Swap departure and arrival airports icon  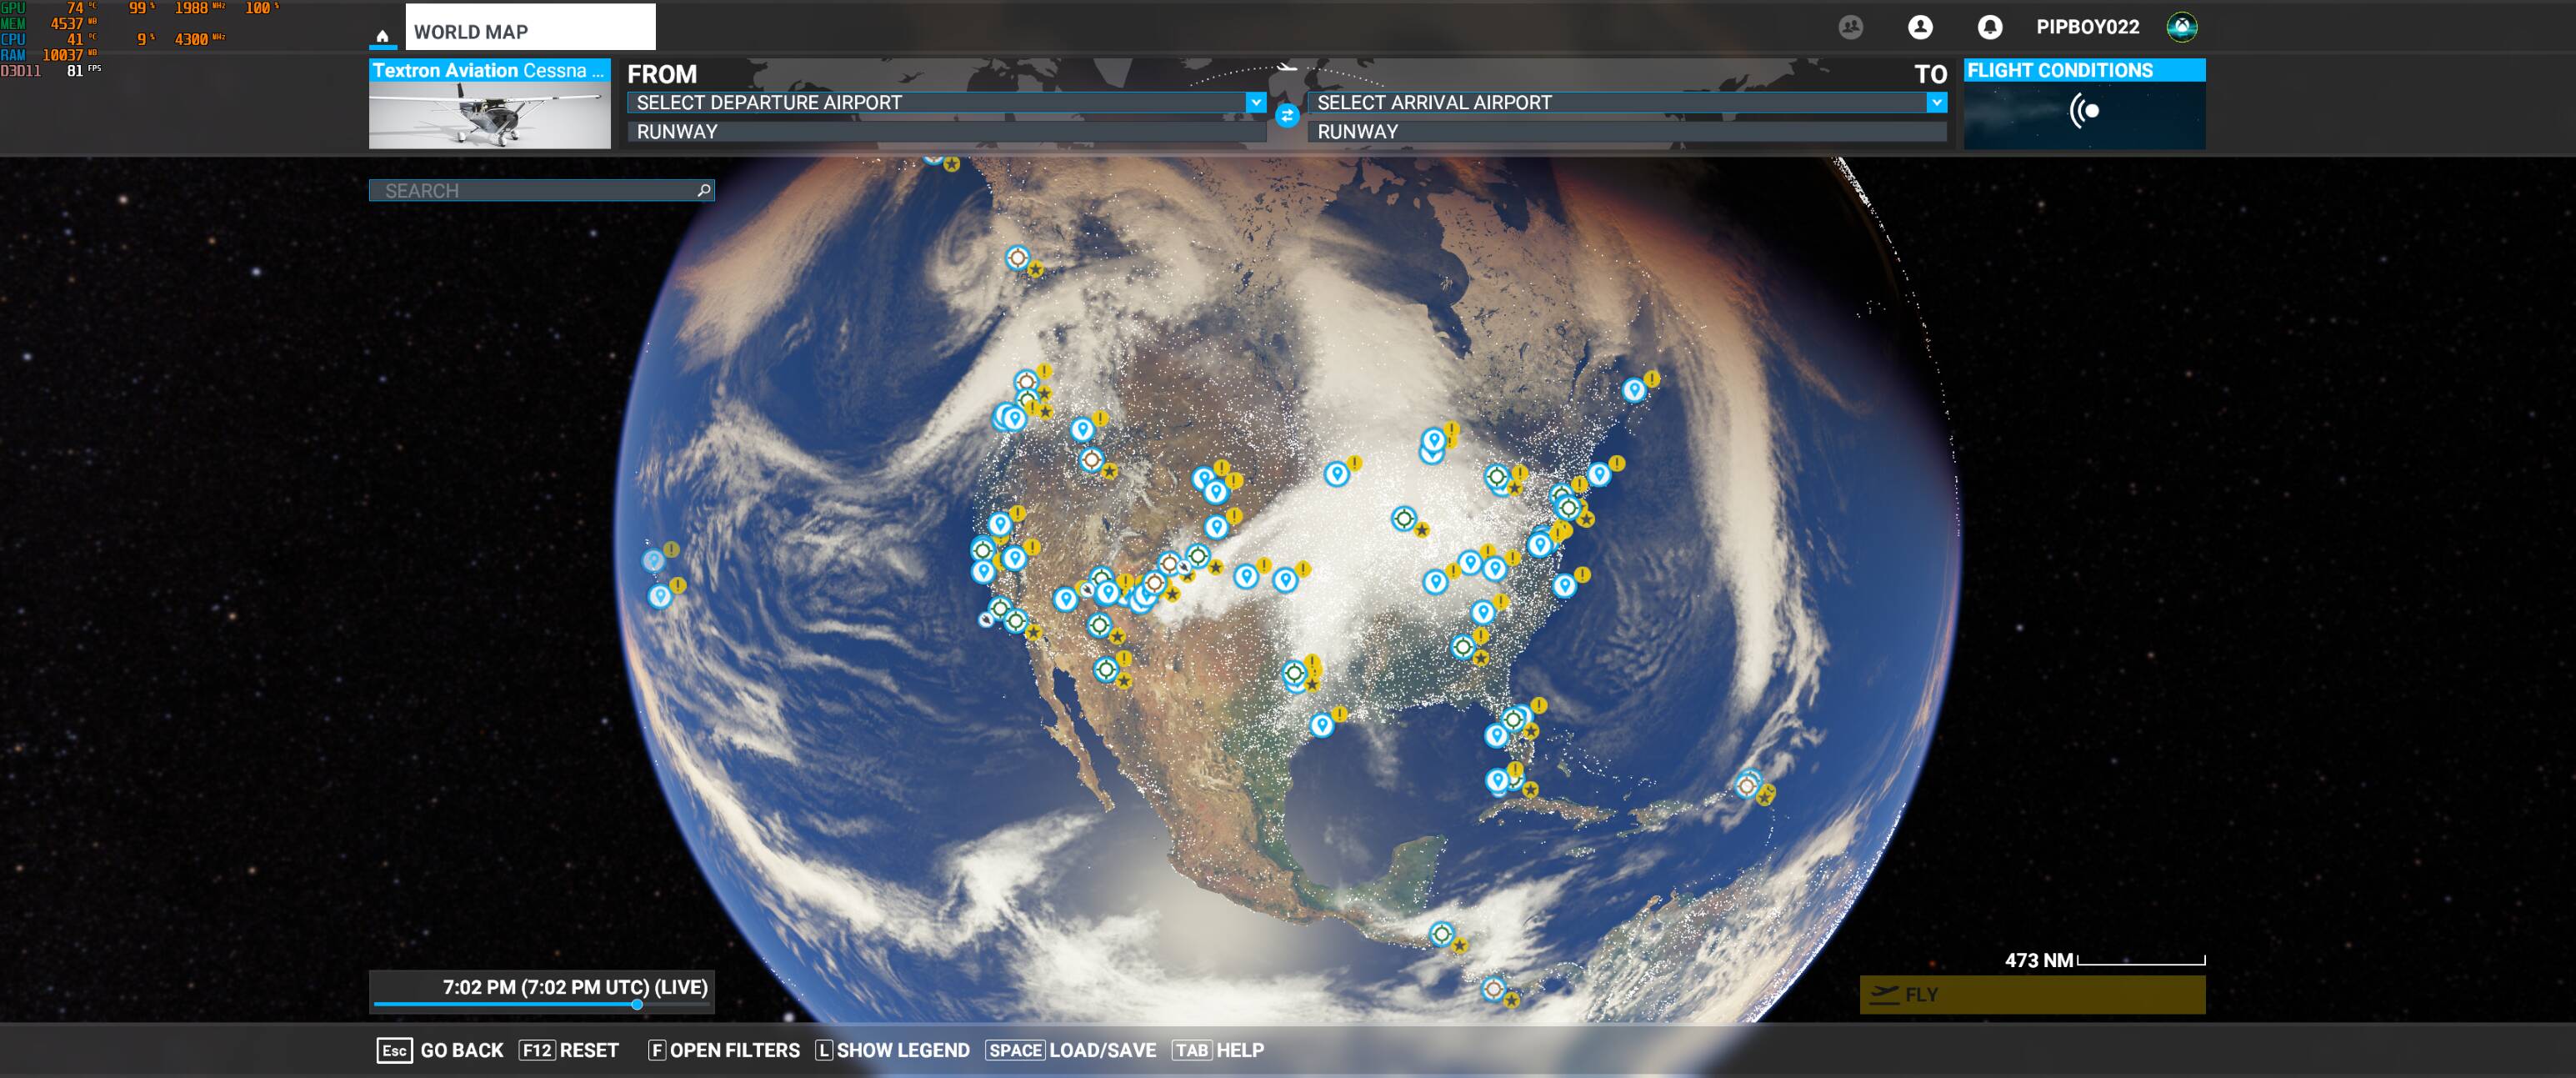tap(1287, 116)
